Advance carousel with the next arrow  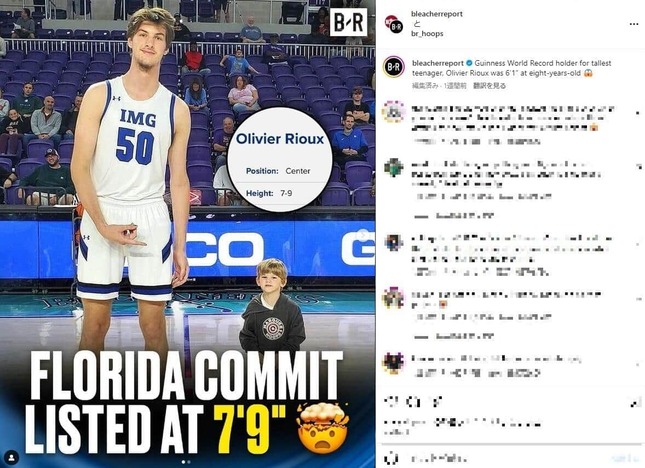[x=363, y=234]
